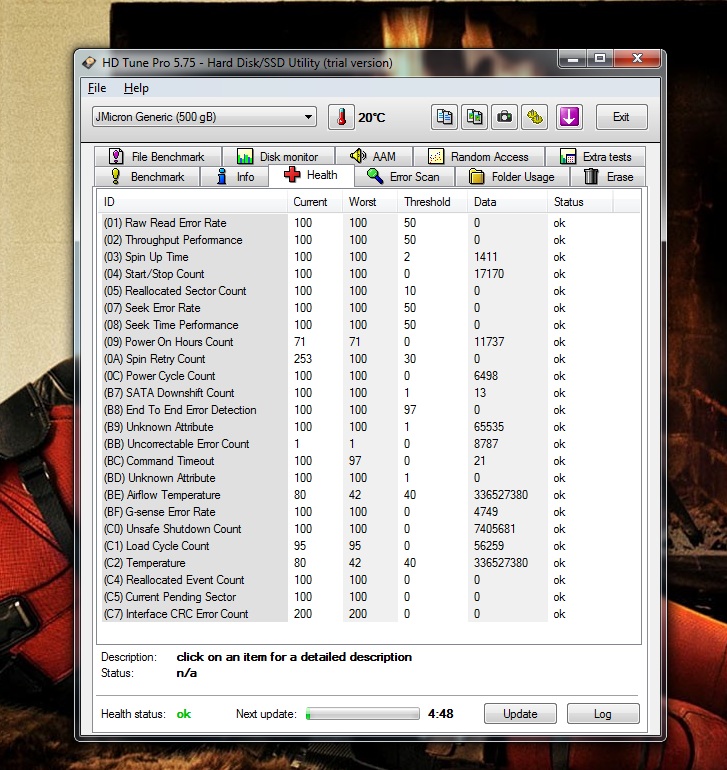Click the HD Tune title bar app icon
The height and width of the screenshot is (770, 727).
89,63
